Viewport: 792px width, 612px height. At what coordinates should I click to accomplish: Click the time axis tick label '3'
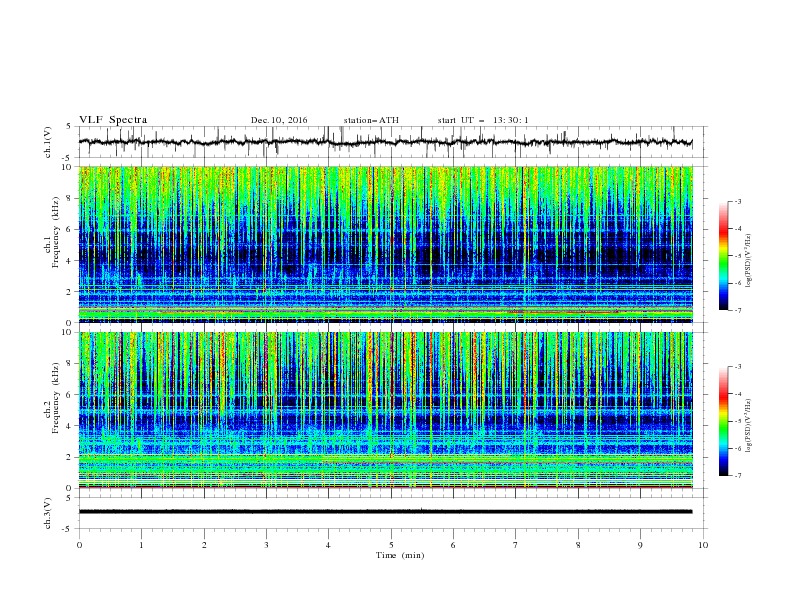(266, 545)
